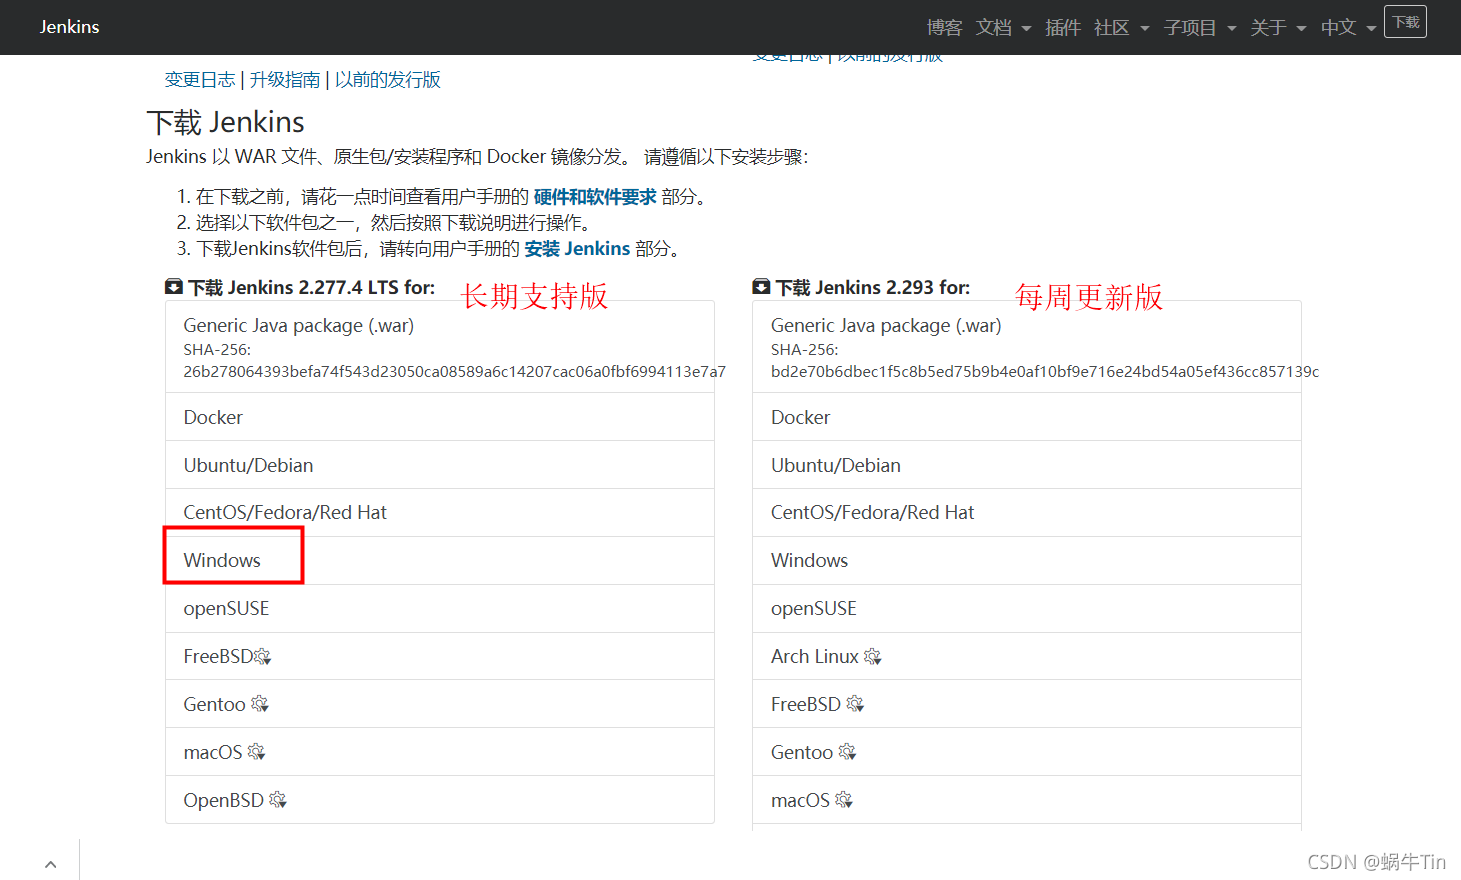Expand the 社区 dropdown menu
This screenshot has height=880, width=1461.
(x=1121, y=27)
